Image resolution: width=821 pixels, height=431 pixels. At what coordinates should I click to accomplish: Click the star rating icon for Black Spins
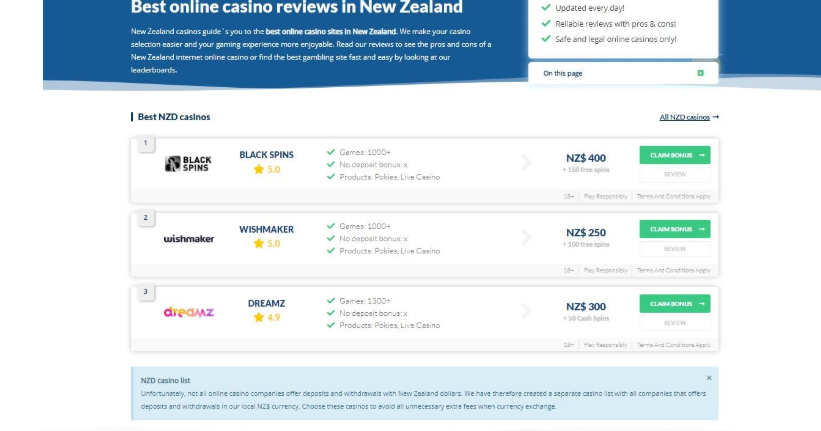coord(259,169)
